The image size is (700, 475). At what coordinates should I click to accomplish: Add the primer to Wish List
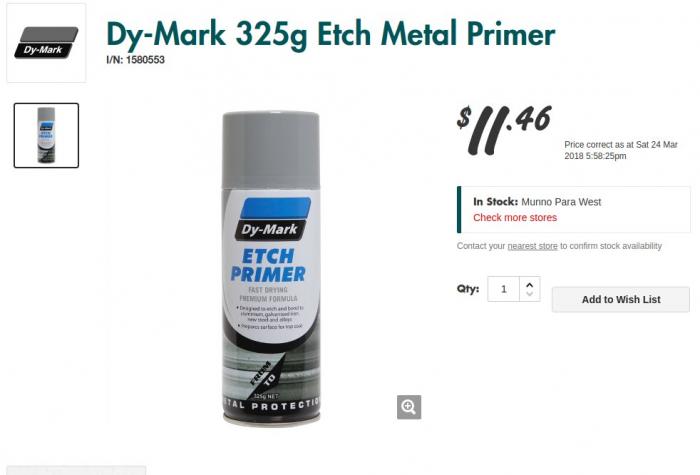[x=621, y=300]
